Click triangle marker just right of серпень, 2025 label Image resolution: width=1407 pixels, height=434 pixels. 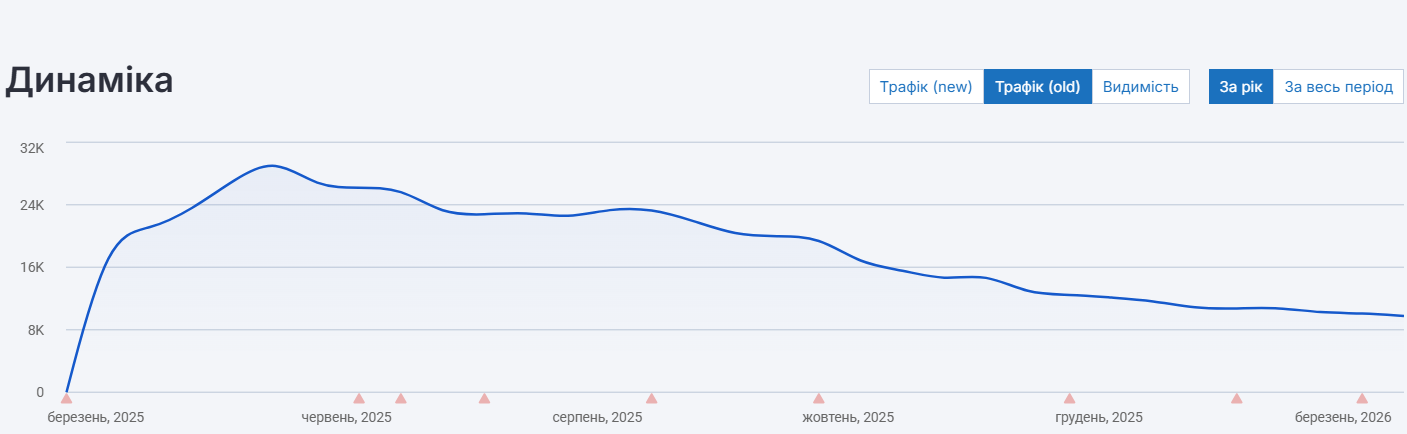651,398
